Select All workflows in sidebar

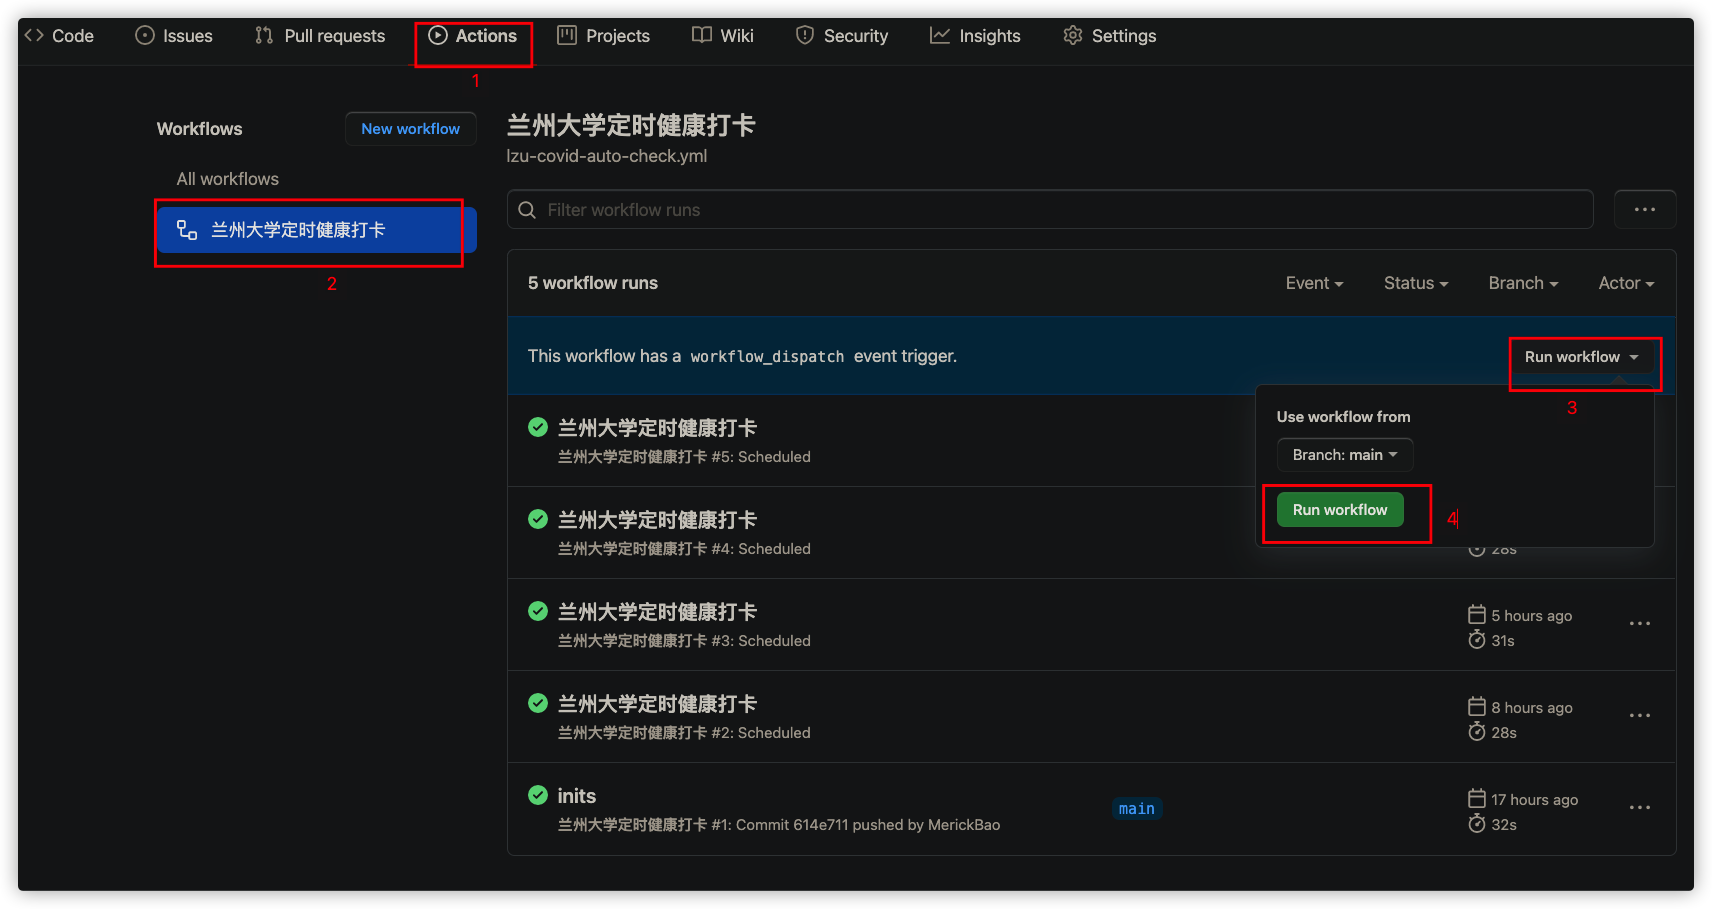[x=228, y=179]
